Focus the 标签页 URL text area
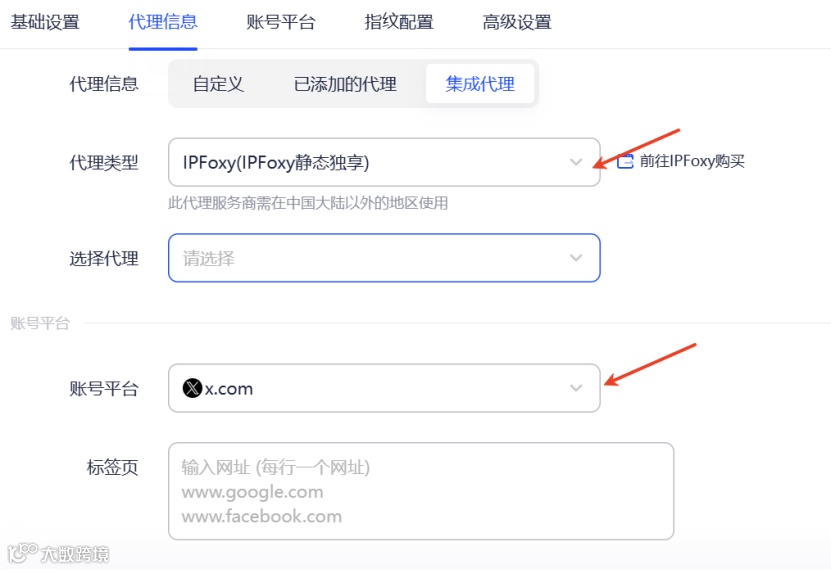This screenshot has height=570, width=831. [x=421, y=492]
